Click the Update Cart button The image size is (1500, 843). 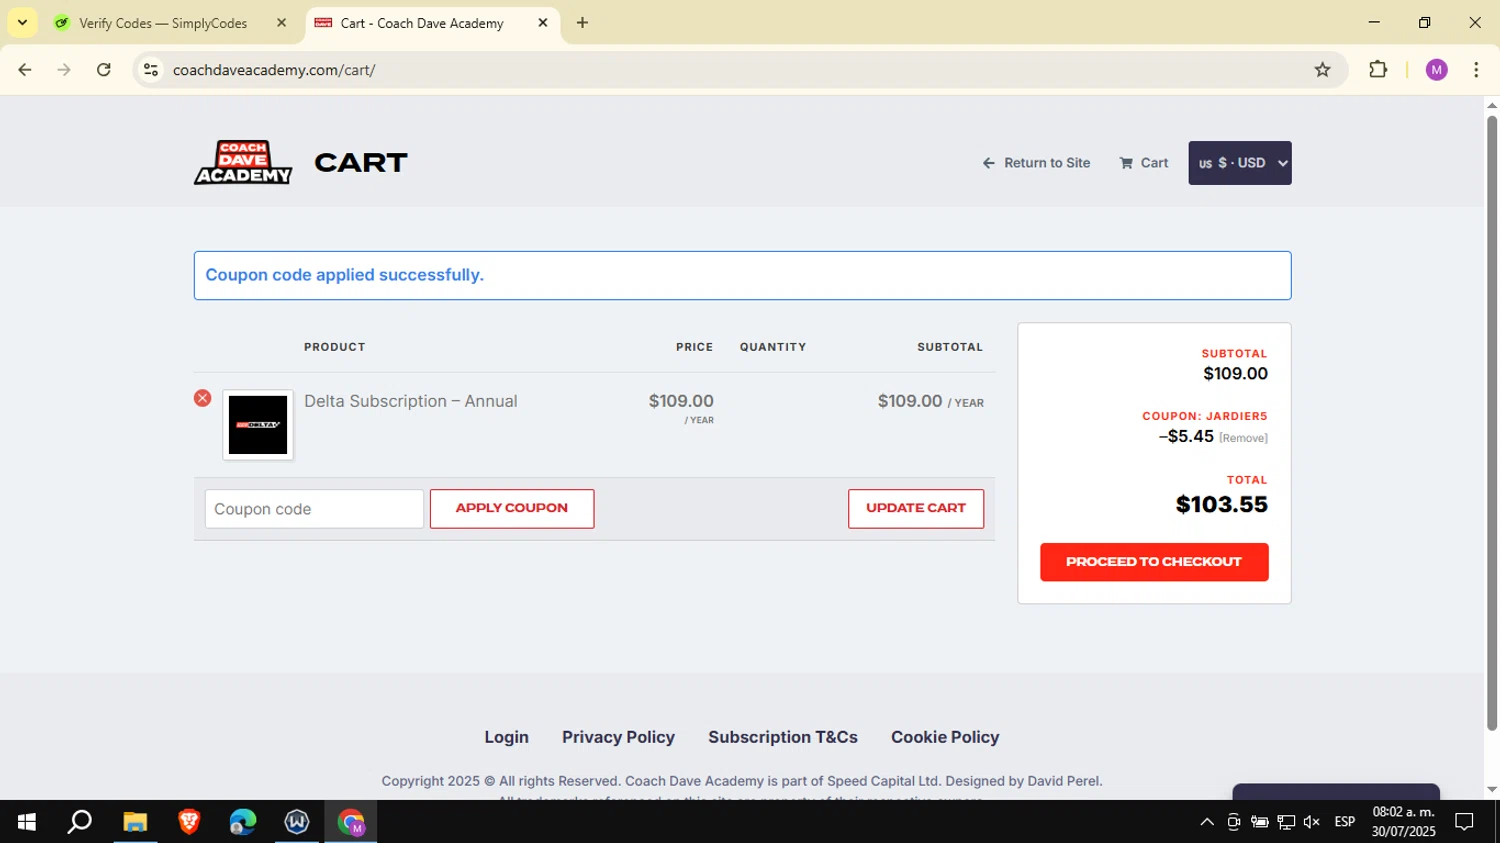[x=916, y=508]
